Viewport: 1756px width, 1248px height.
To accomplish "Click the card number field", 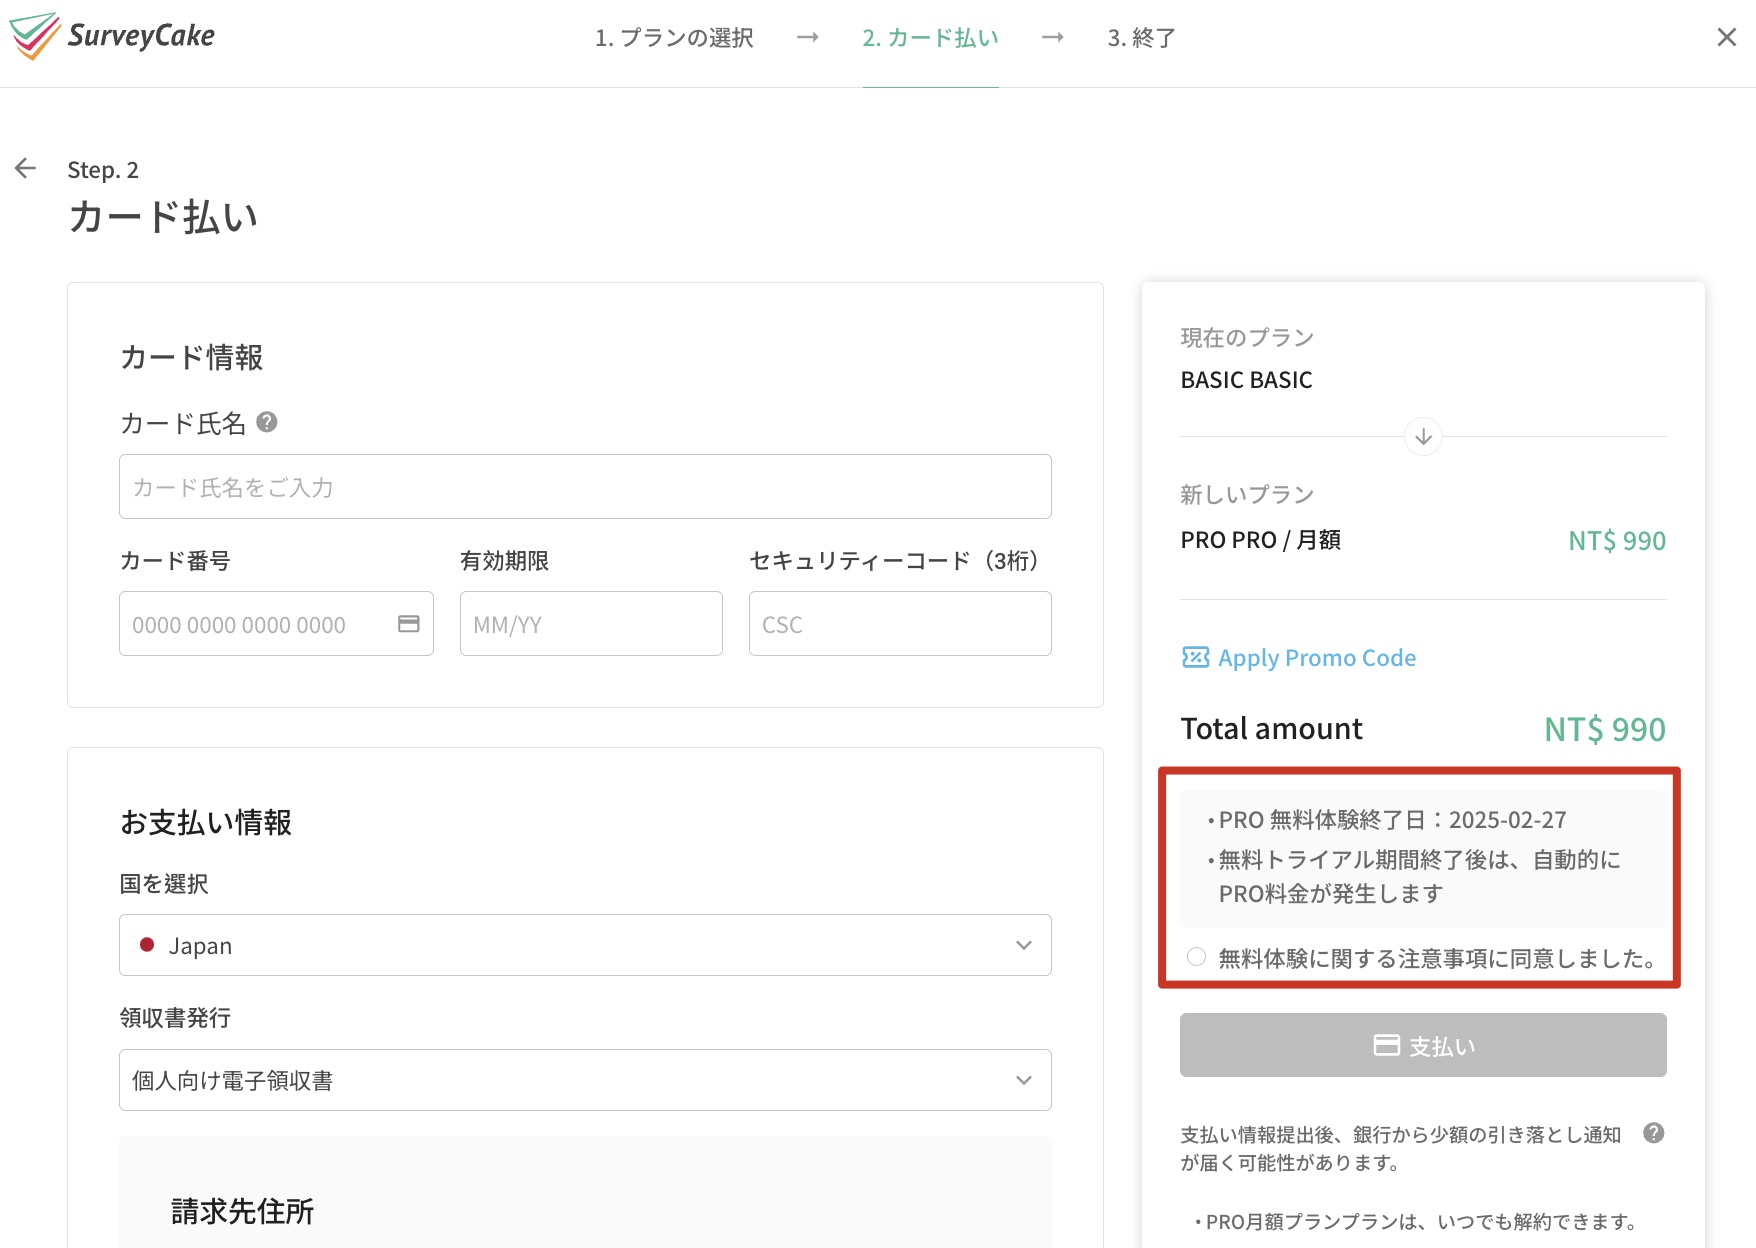I will 276,624.
